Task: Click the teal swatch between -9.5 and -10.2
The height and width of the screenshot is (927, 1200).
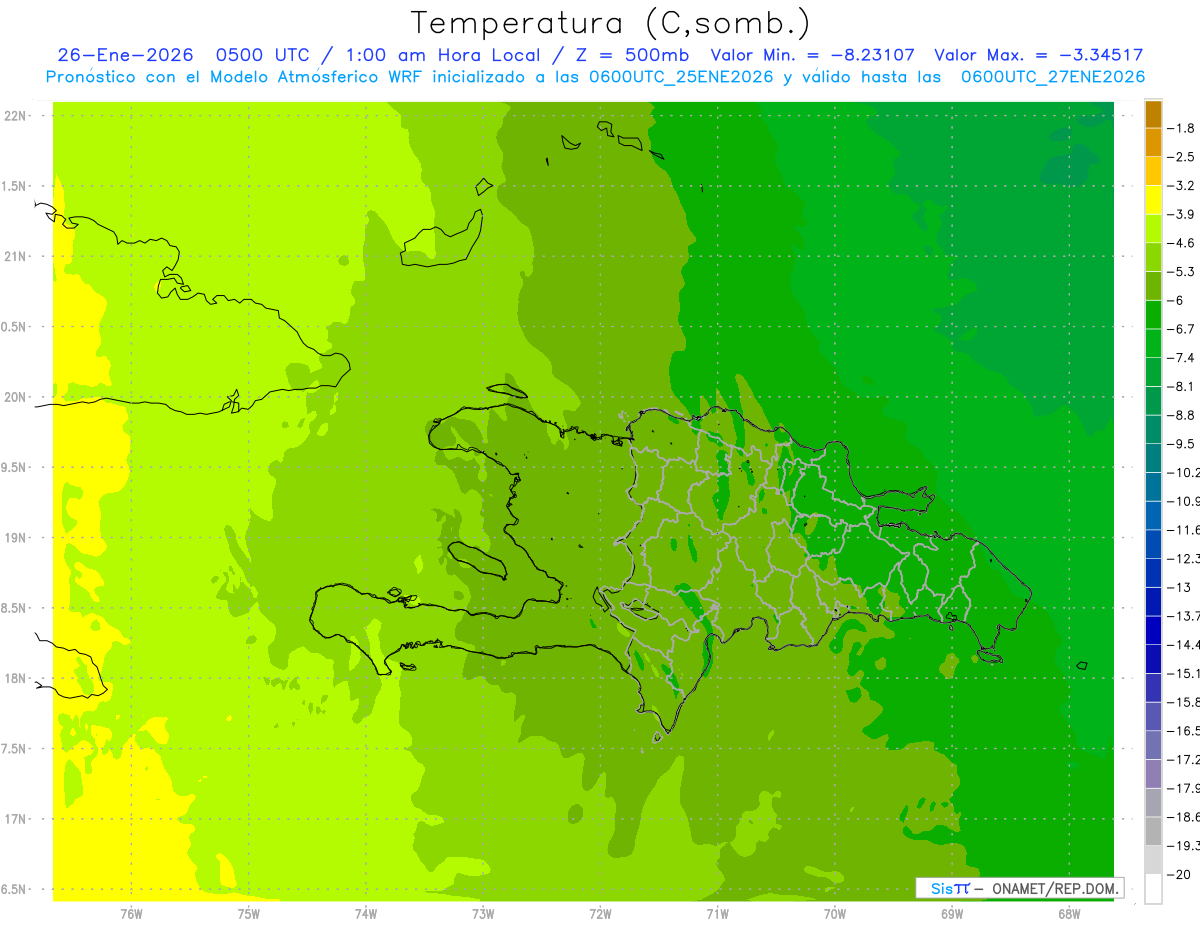Action: tap(1153, 457)
